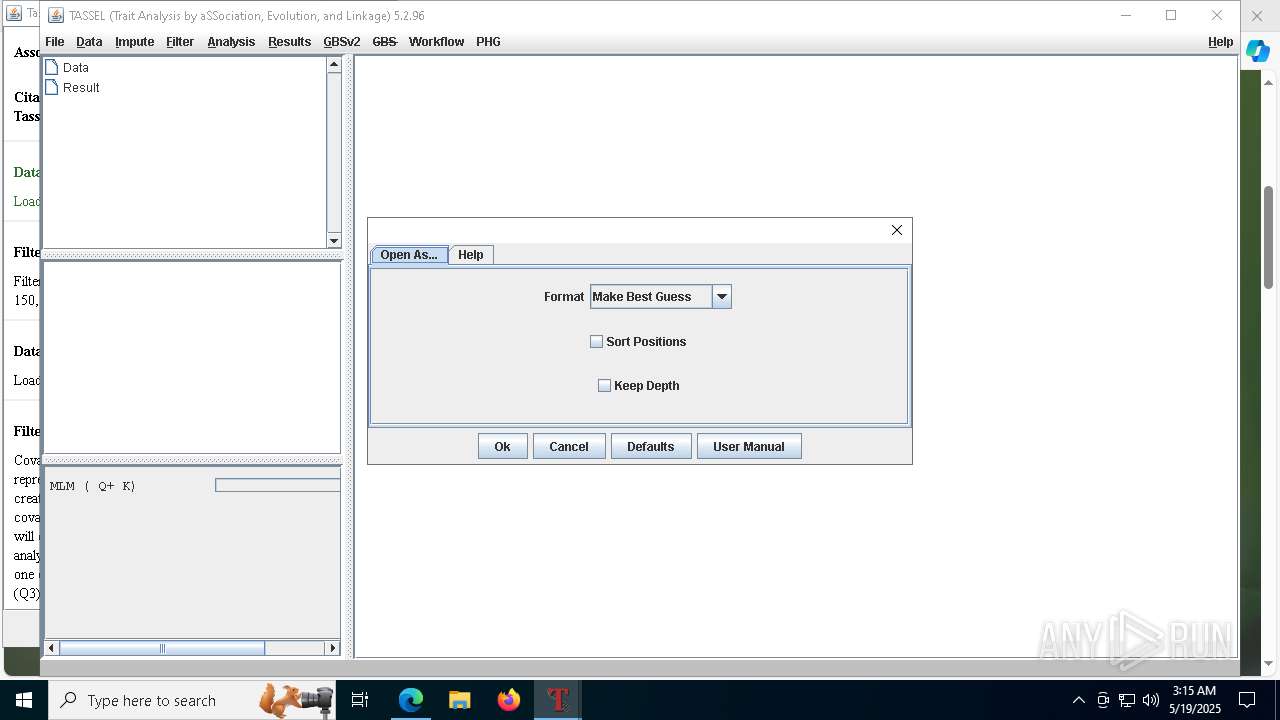Screen dimensions: 1280x720
Task: Open Firefox from the taskbar
Action: (509, 700)
